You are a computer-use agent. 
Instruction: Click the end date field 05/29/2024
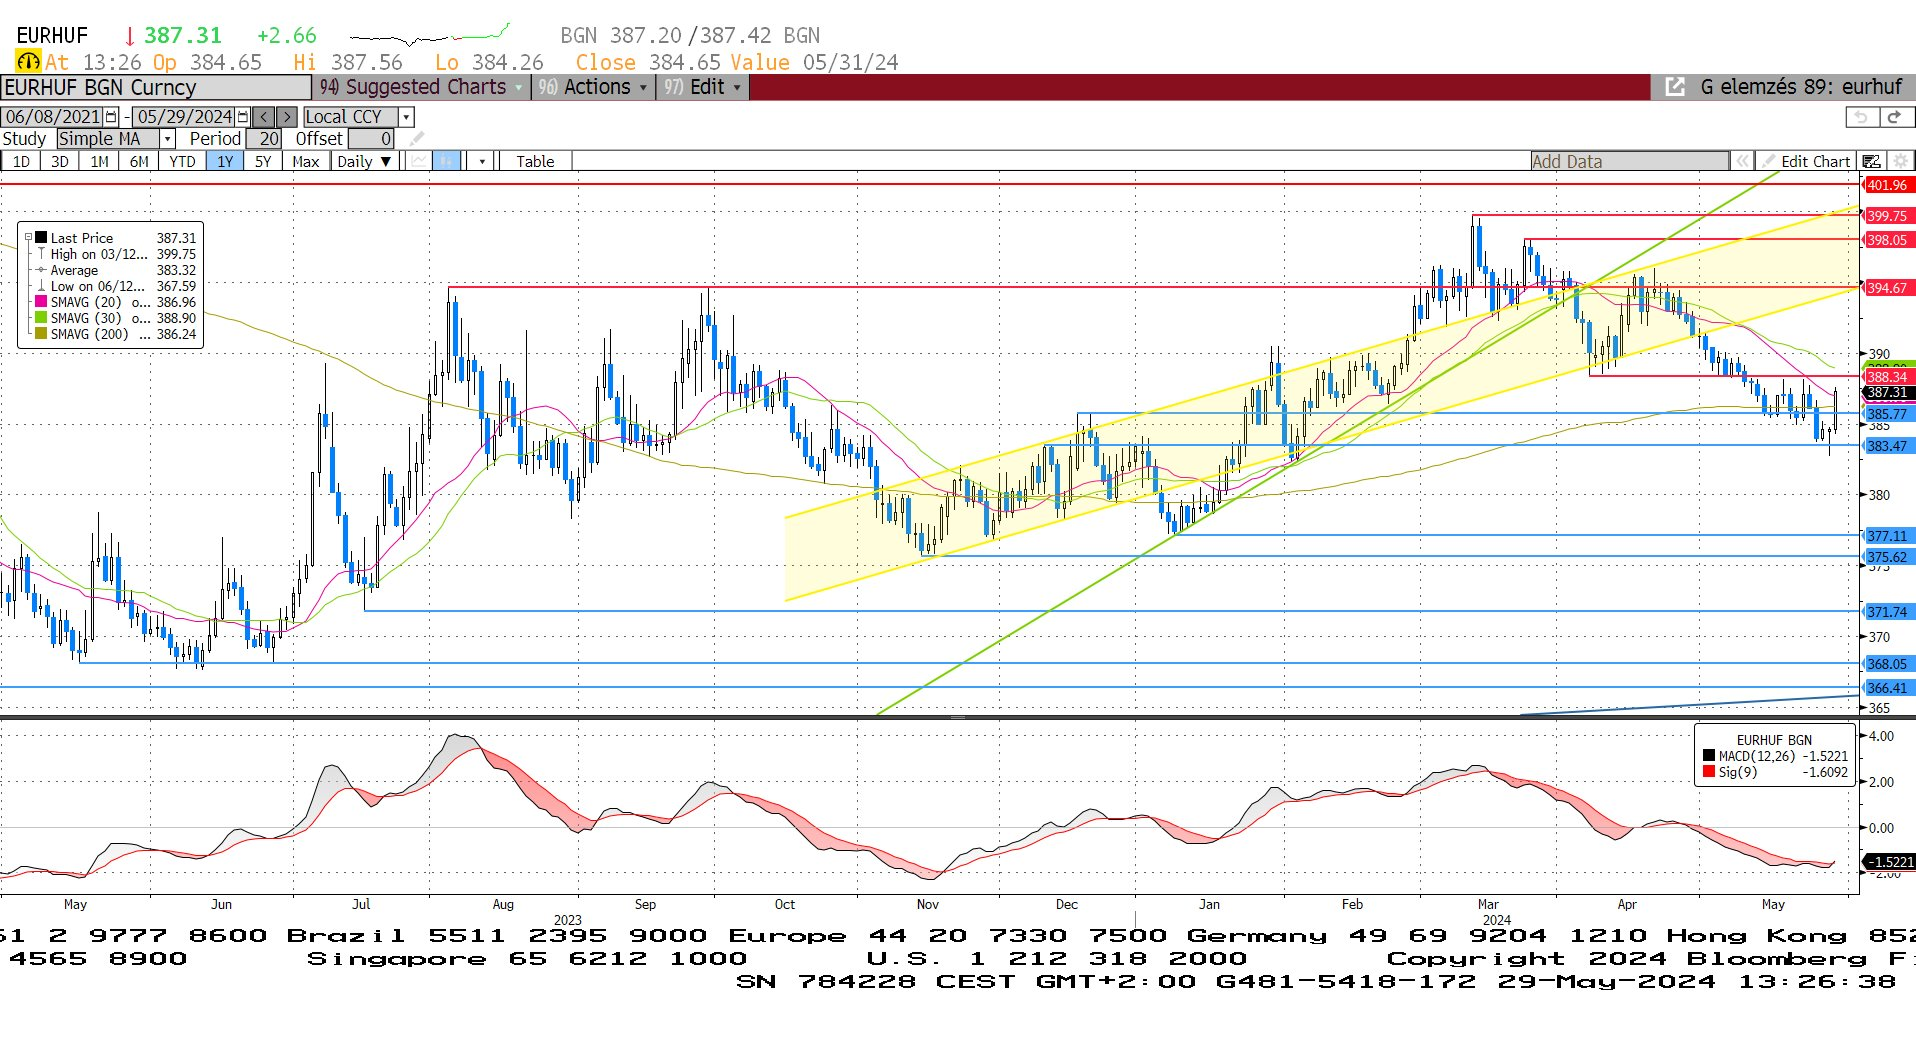pos(184,117)
